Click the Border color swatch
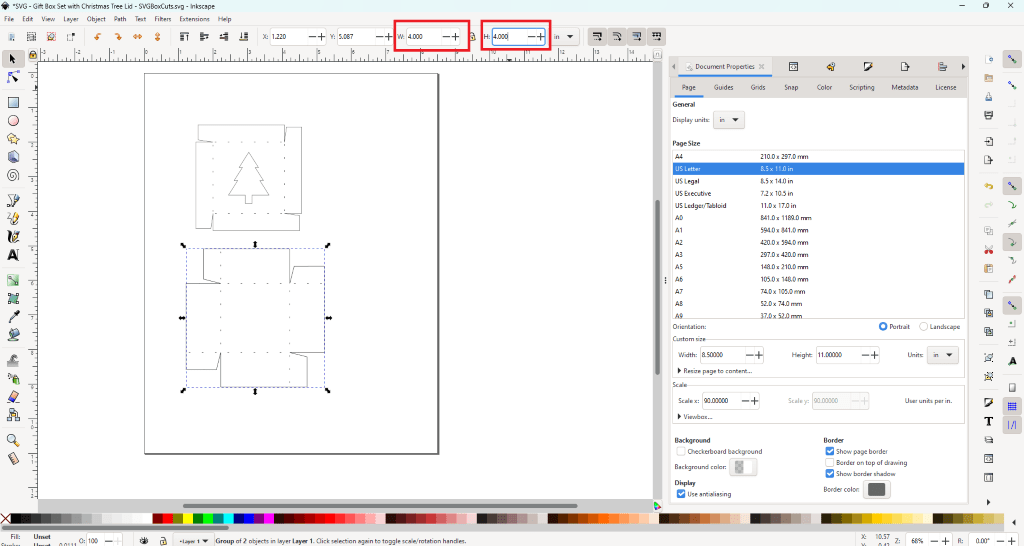Image resolution: width=1024 pixels, height=546 pixels. tap(876, 489)
